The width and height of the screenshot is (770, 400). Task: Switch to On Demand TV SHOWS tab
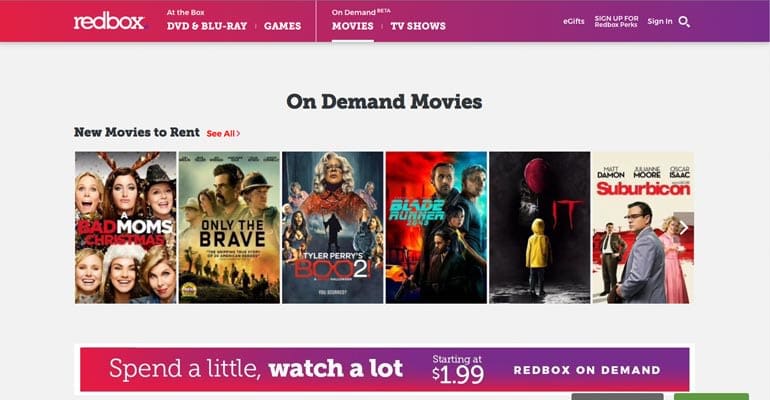418,26
